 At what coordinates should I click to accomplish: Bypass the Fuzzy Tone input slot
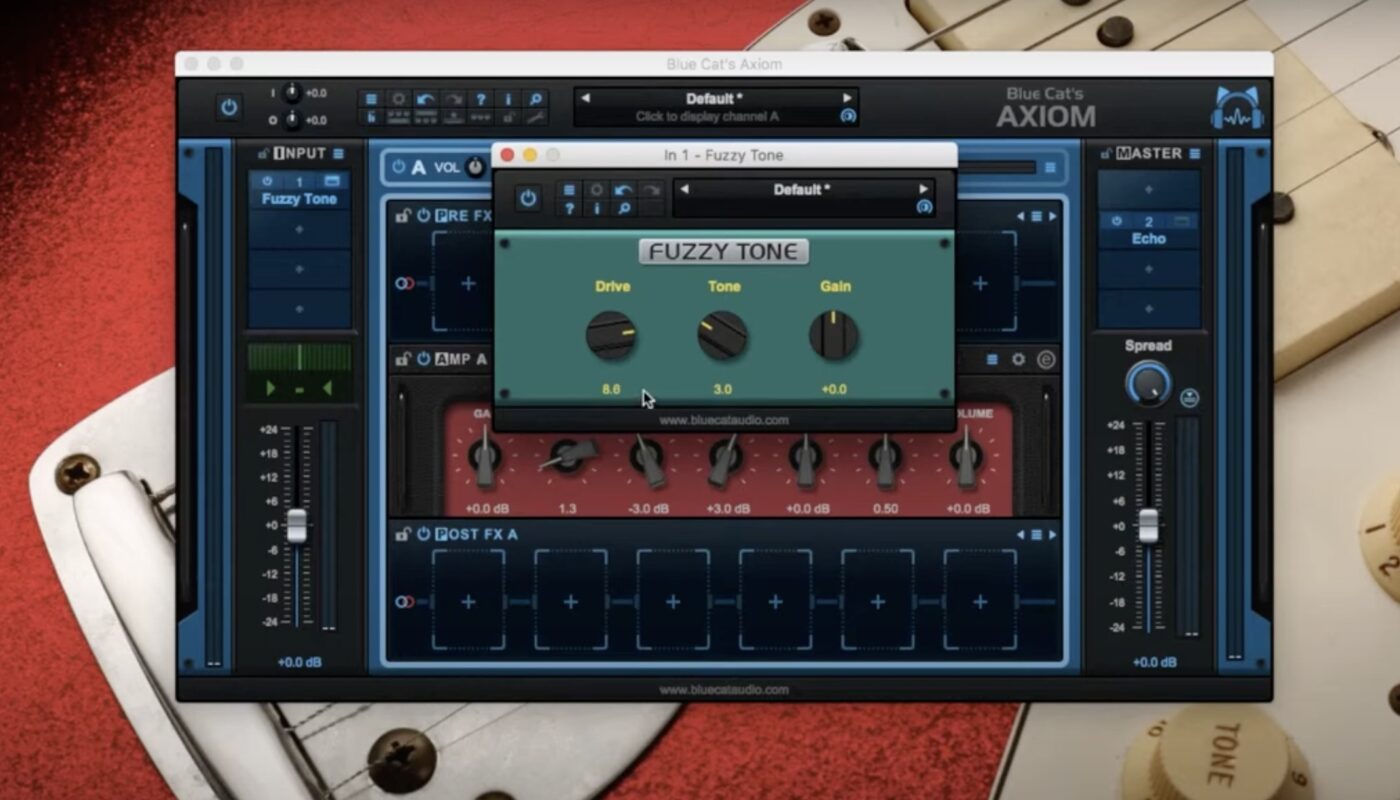point(267,181)
